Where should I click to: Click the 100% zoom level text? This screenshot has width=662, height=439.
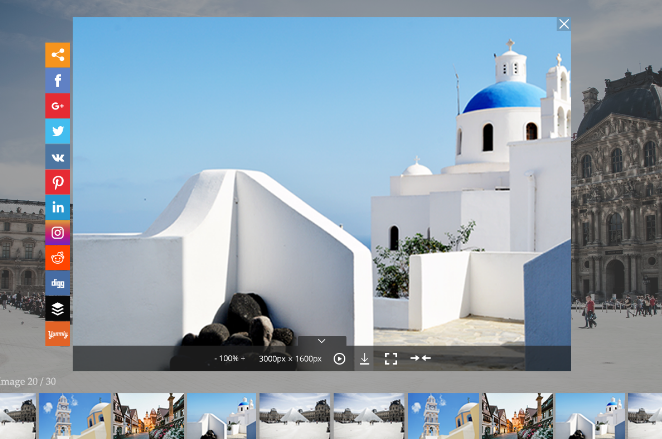[x=229, y=358]
